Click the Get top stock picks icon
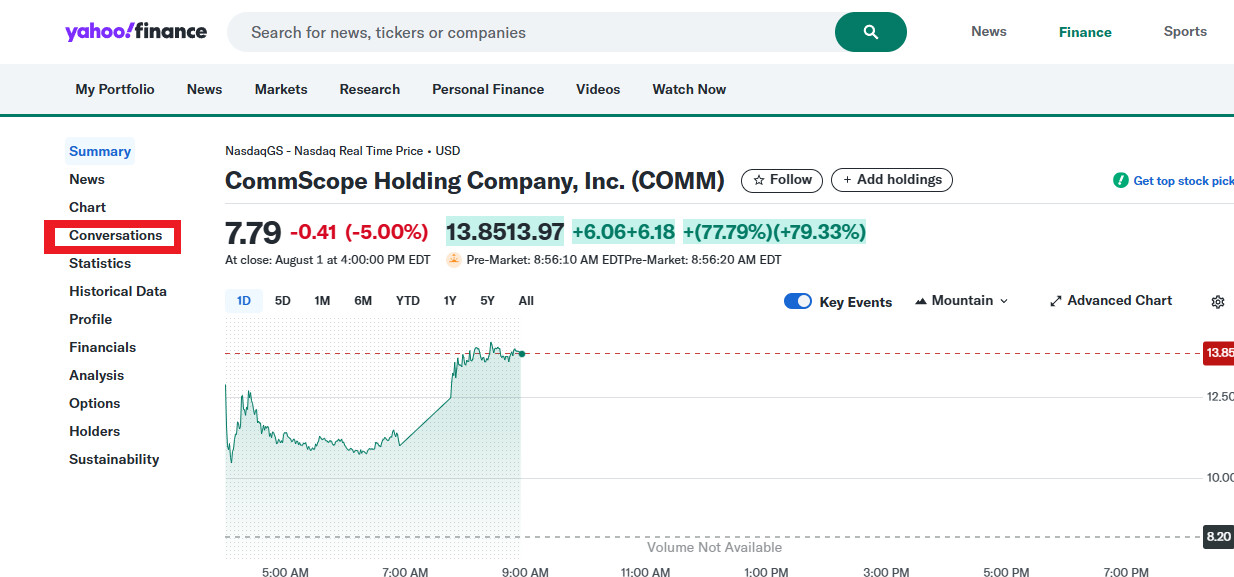This screenshot has height=577, width=1234. click(x=1121, y=181)
